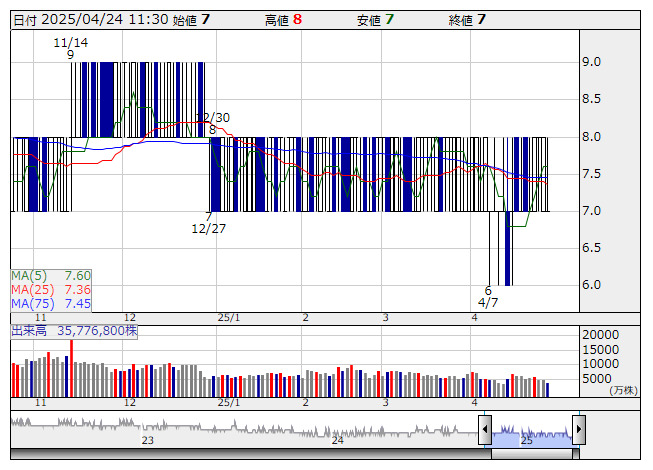Click the left range slider handle arrow
The height and width of the screenshot is (470, 653).
click(x=485, y=429)
